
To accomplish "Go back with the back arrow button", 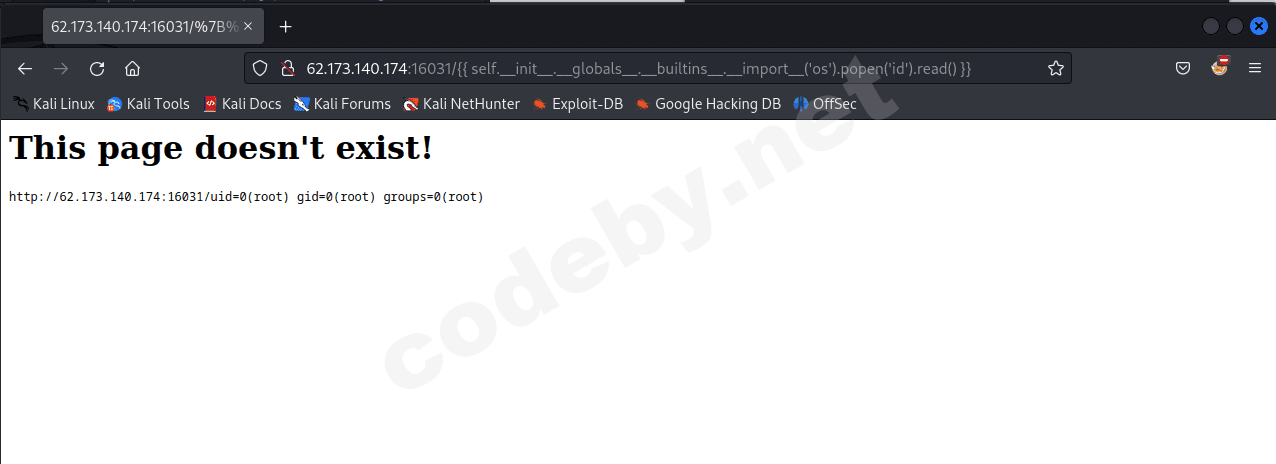I will tap(25, 69).
